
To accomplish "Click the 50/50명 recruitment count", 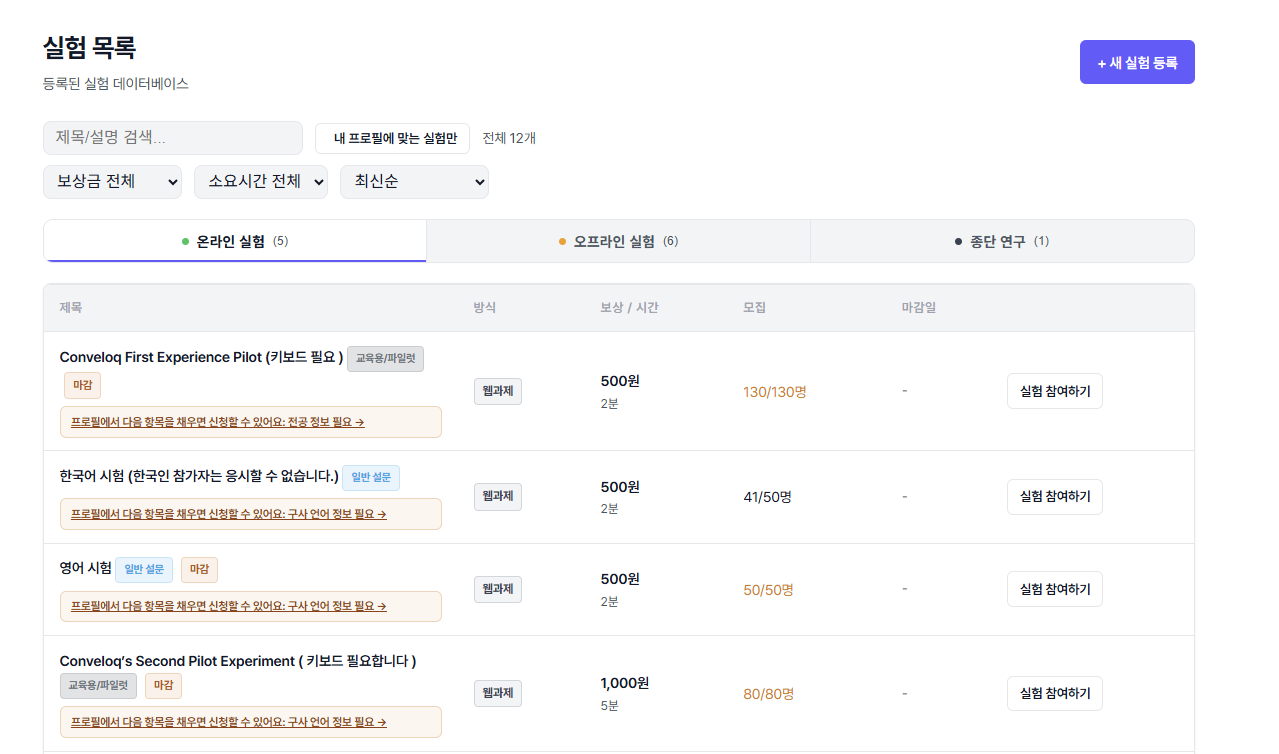I will point(768,590).
